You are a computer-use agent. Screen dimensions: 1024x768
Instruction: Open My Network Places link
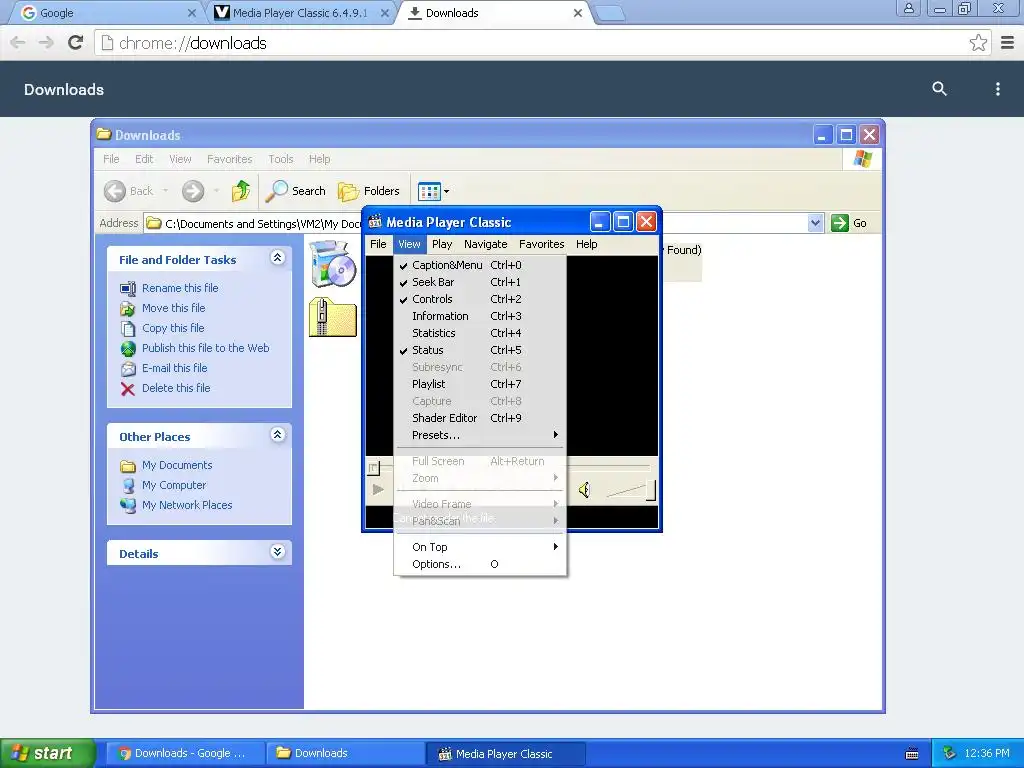[x=187, y=505]
